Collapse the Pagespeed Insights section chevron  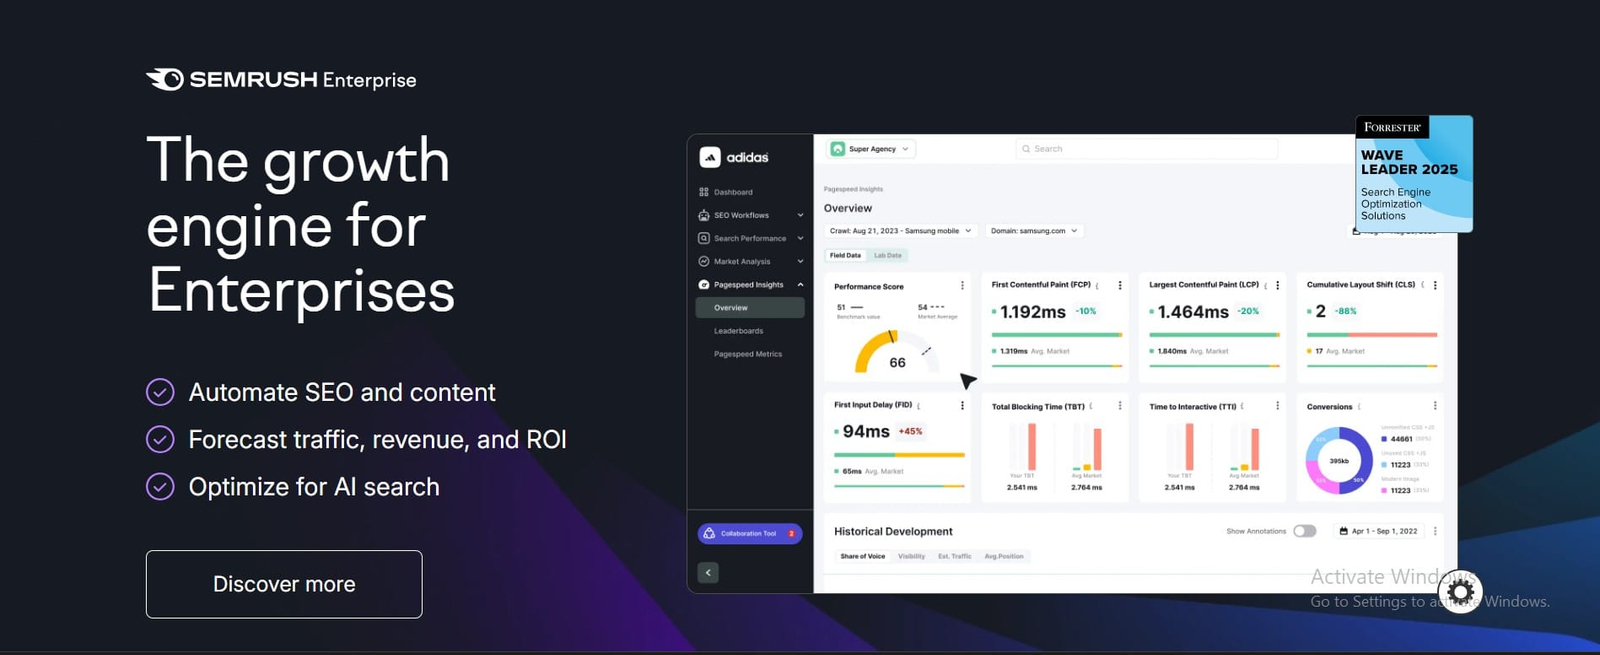800,284
